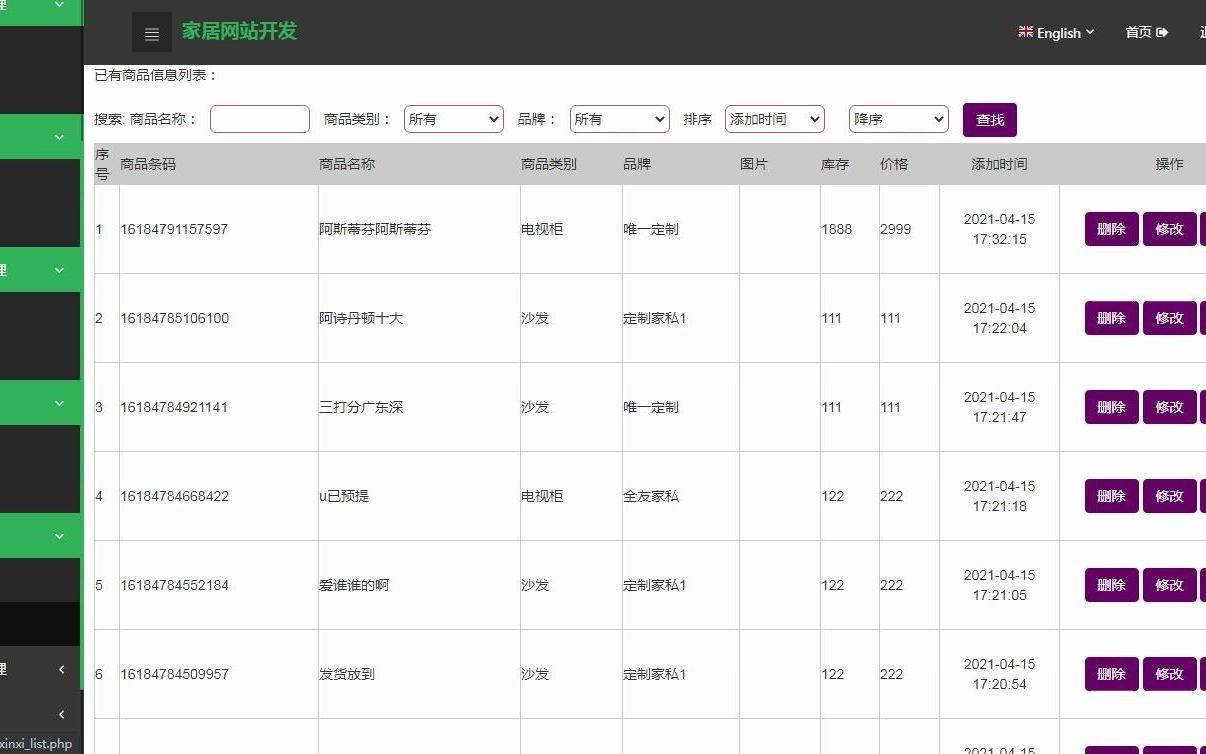Collapse the bottom sidebar section chevron
The width and height of the screenshot is (1206, 754).
61,714
